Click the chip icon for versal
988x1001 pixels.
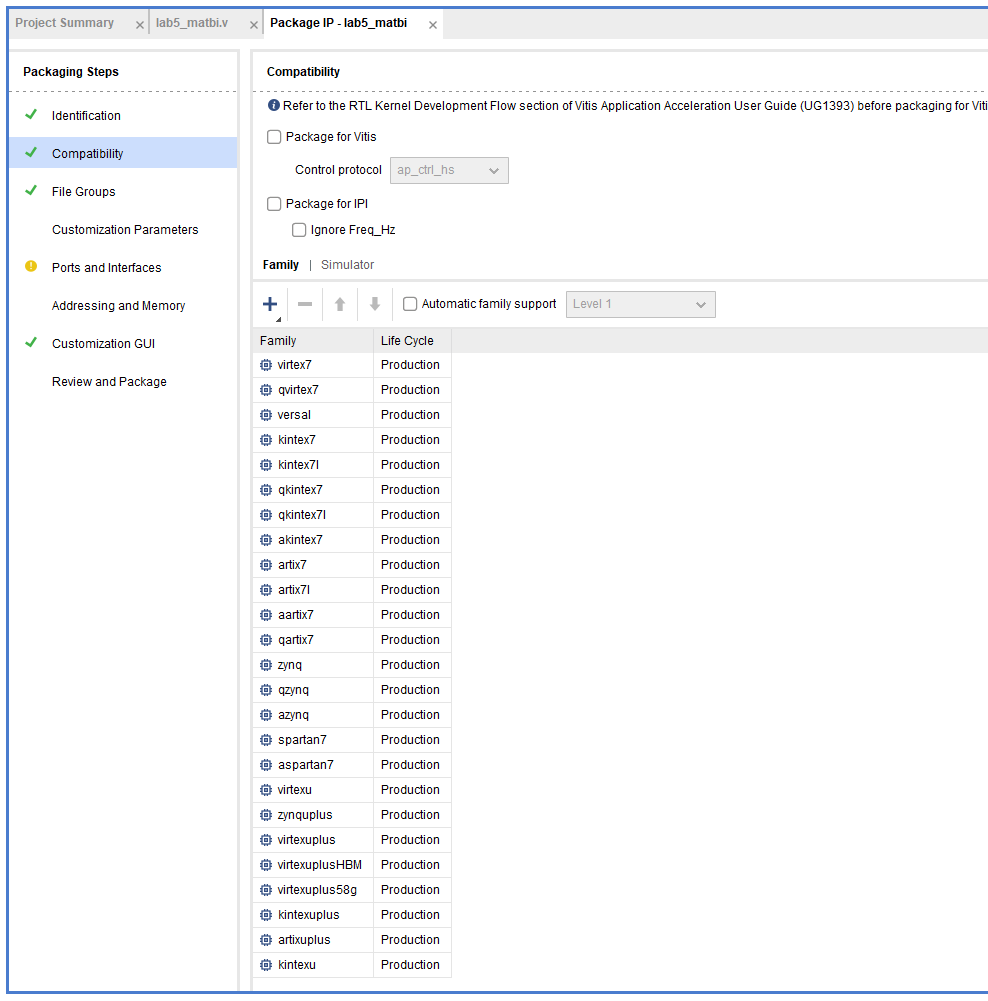pyautogui.click(x=266, y=415)
